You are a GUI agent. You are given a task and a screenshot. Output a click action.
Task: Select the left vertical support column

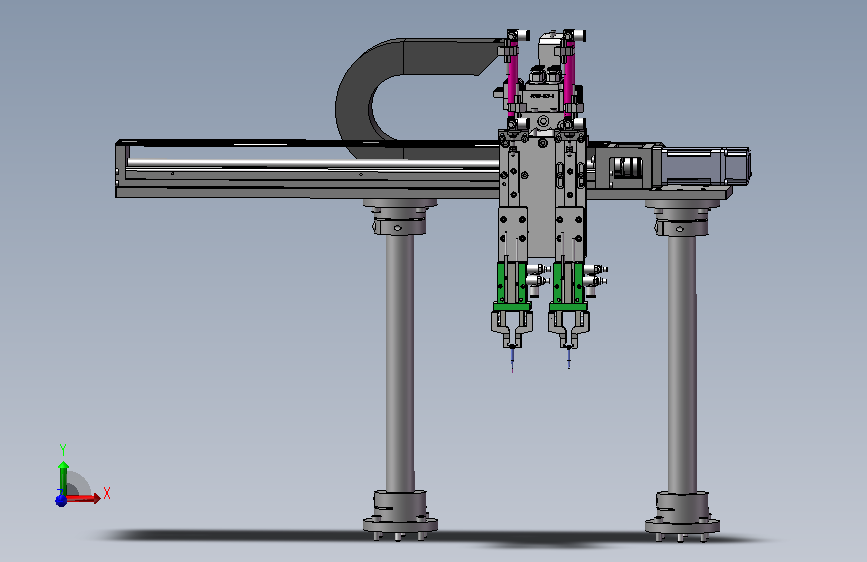tap(400, 362)
